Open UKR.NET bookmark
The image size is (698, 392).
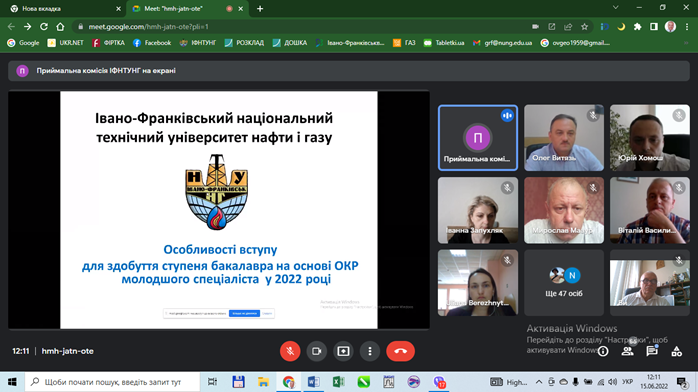[x=66, y=43]
